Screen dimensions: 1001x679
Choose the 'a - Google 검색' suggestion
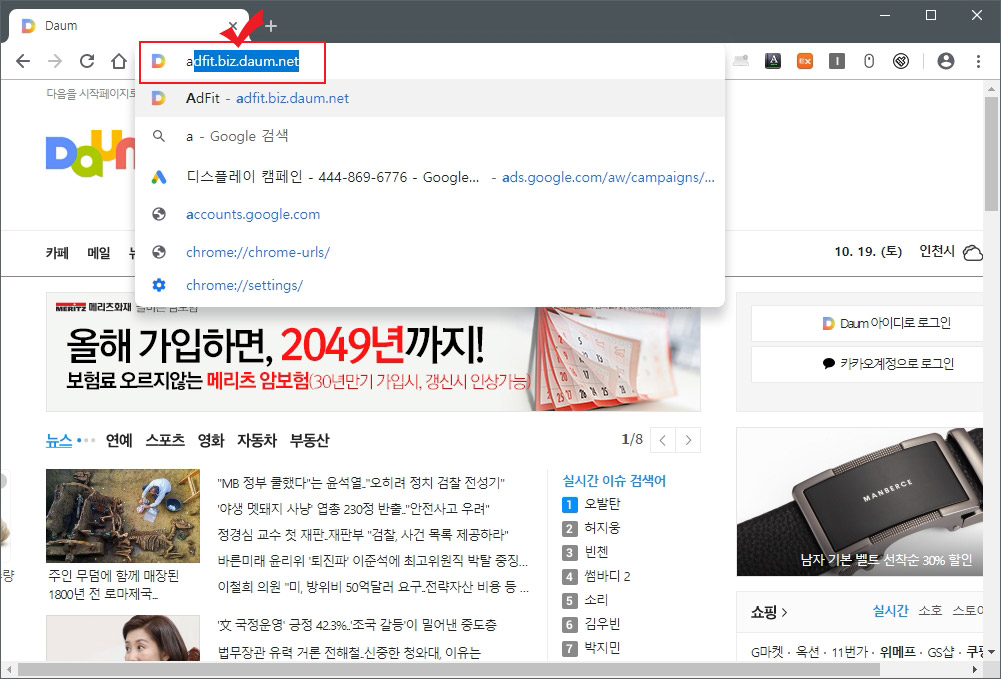coord(430,136)
